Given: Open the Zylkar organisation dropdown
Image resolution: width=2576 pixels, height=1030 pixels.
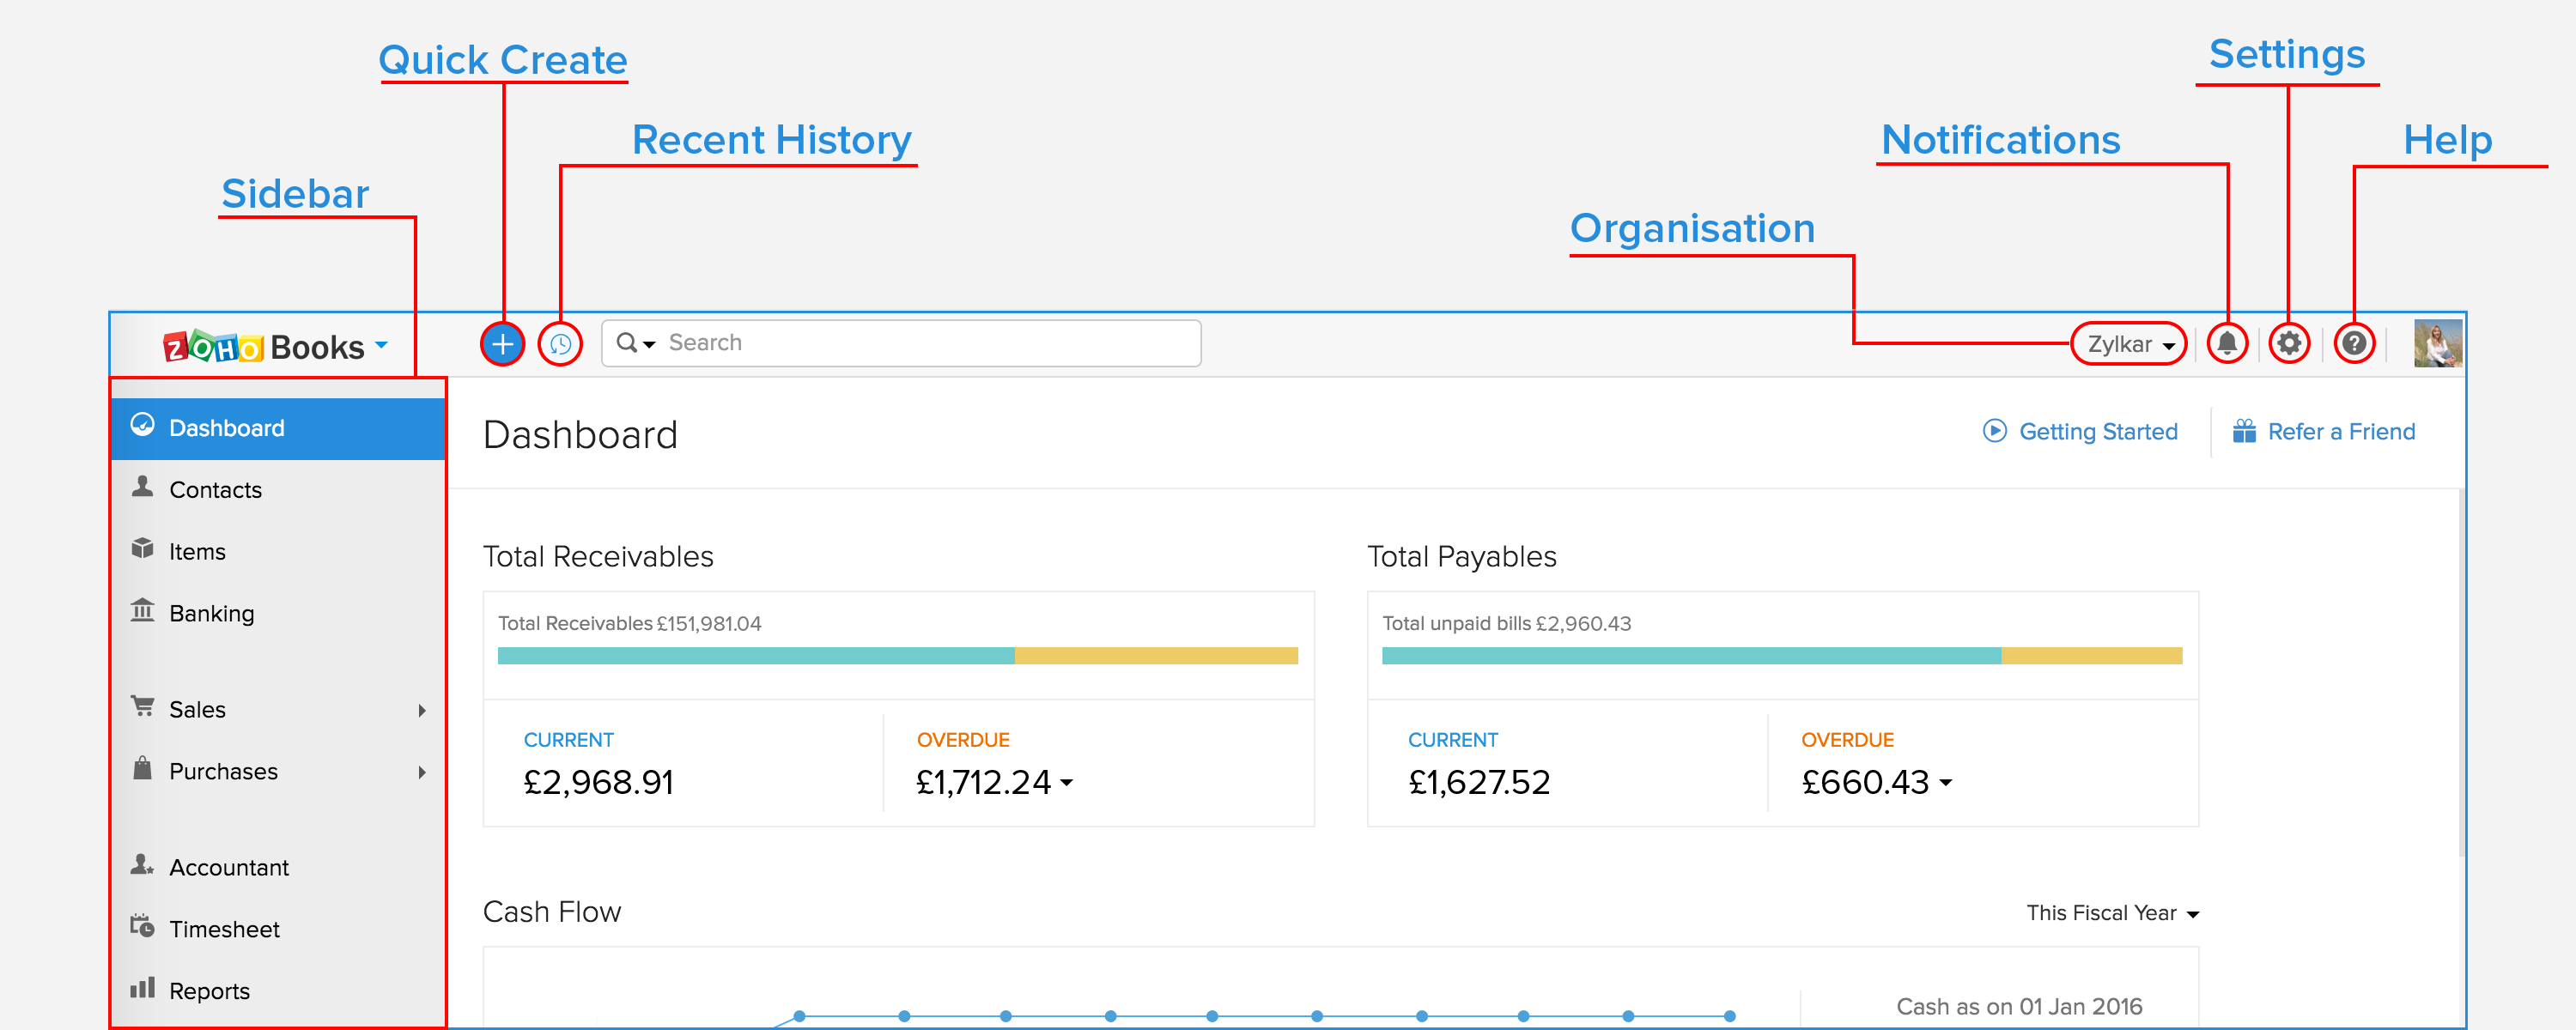Looking at the screenshot, I should coord(2129,344).
